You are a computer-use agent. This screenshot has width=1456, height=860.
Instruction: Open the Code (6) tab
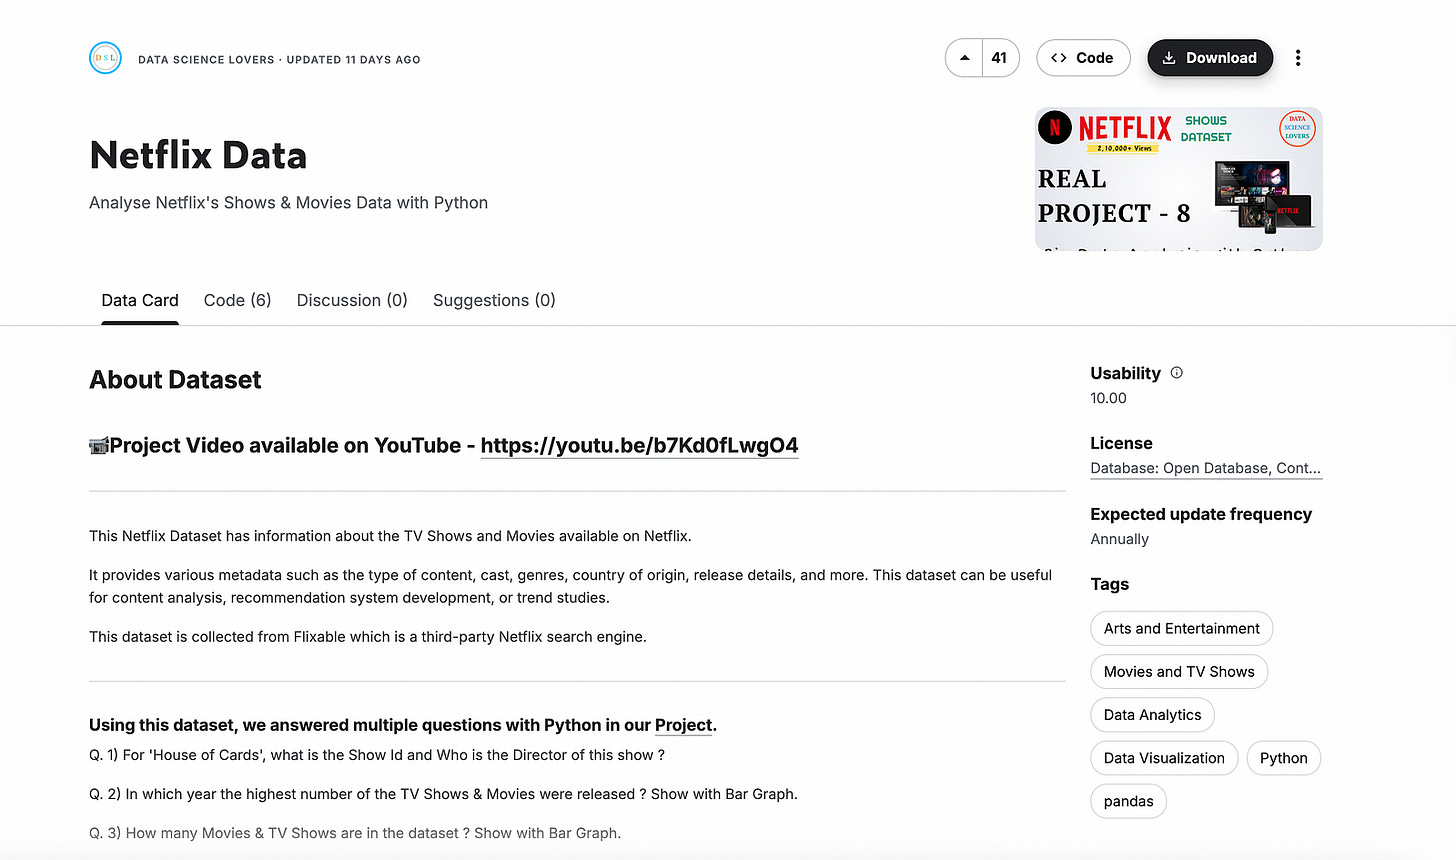[237, 300]
